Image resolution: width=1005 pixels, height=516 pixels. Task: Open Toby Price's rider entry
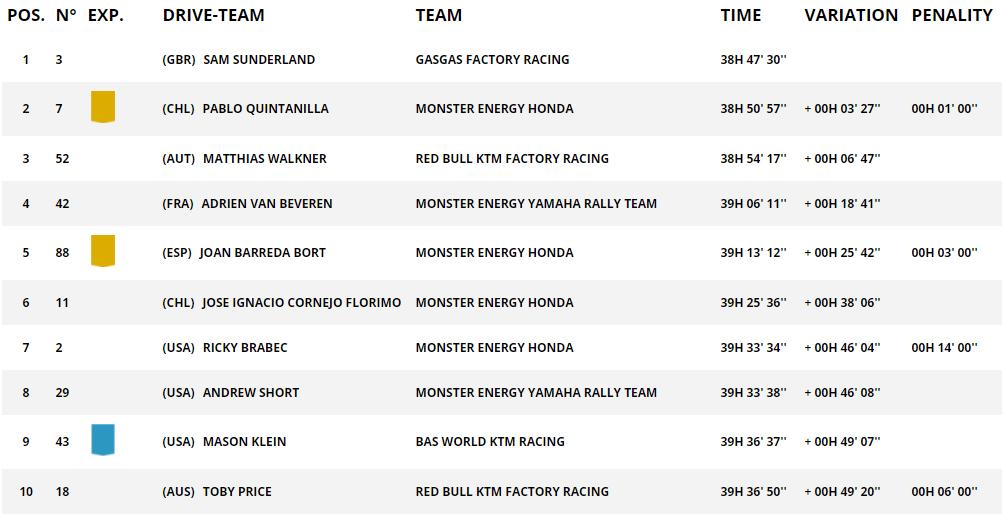[x=237, y=492]
